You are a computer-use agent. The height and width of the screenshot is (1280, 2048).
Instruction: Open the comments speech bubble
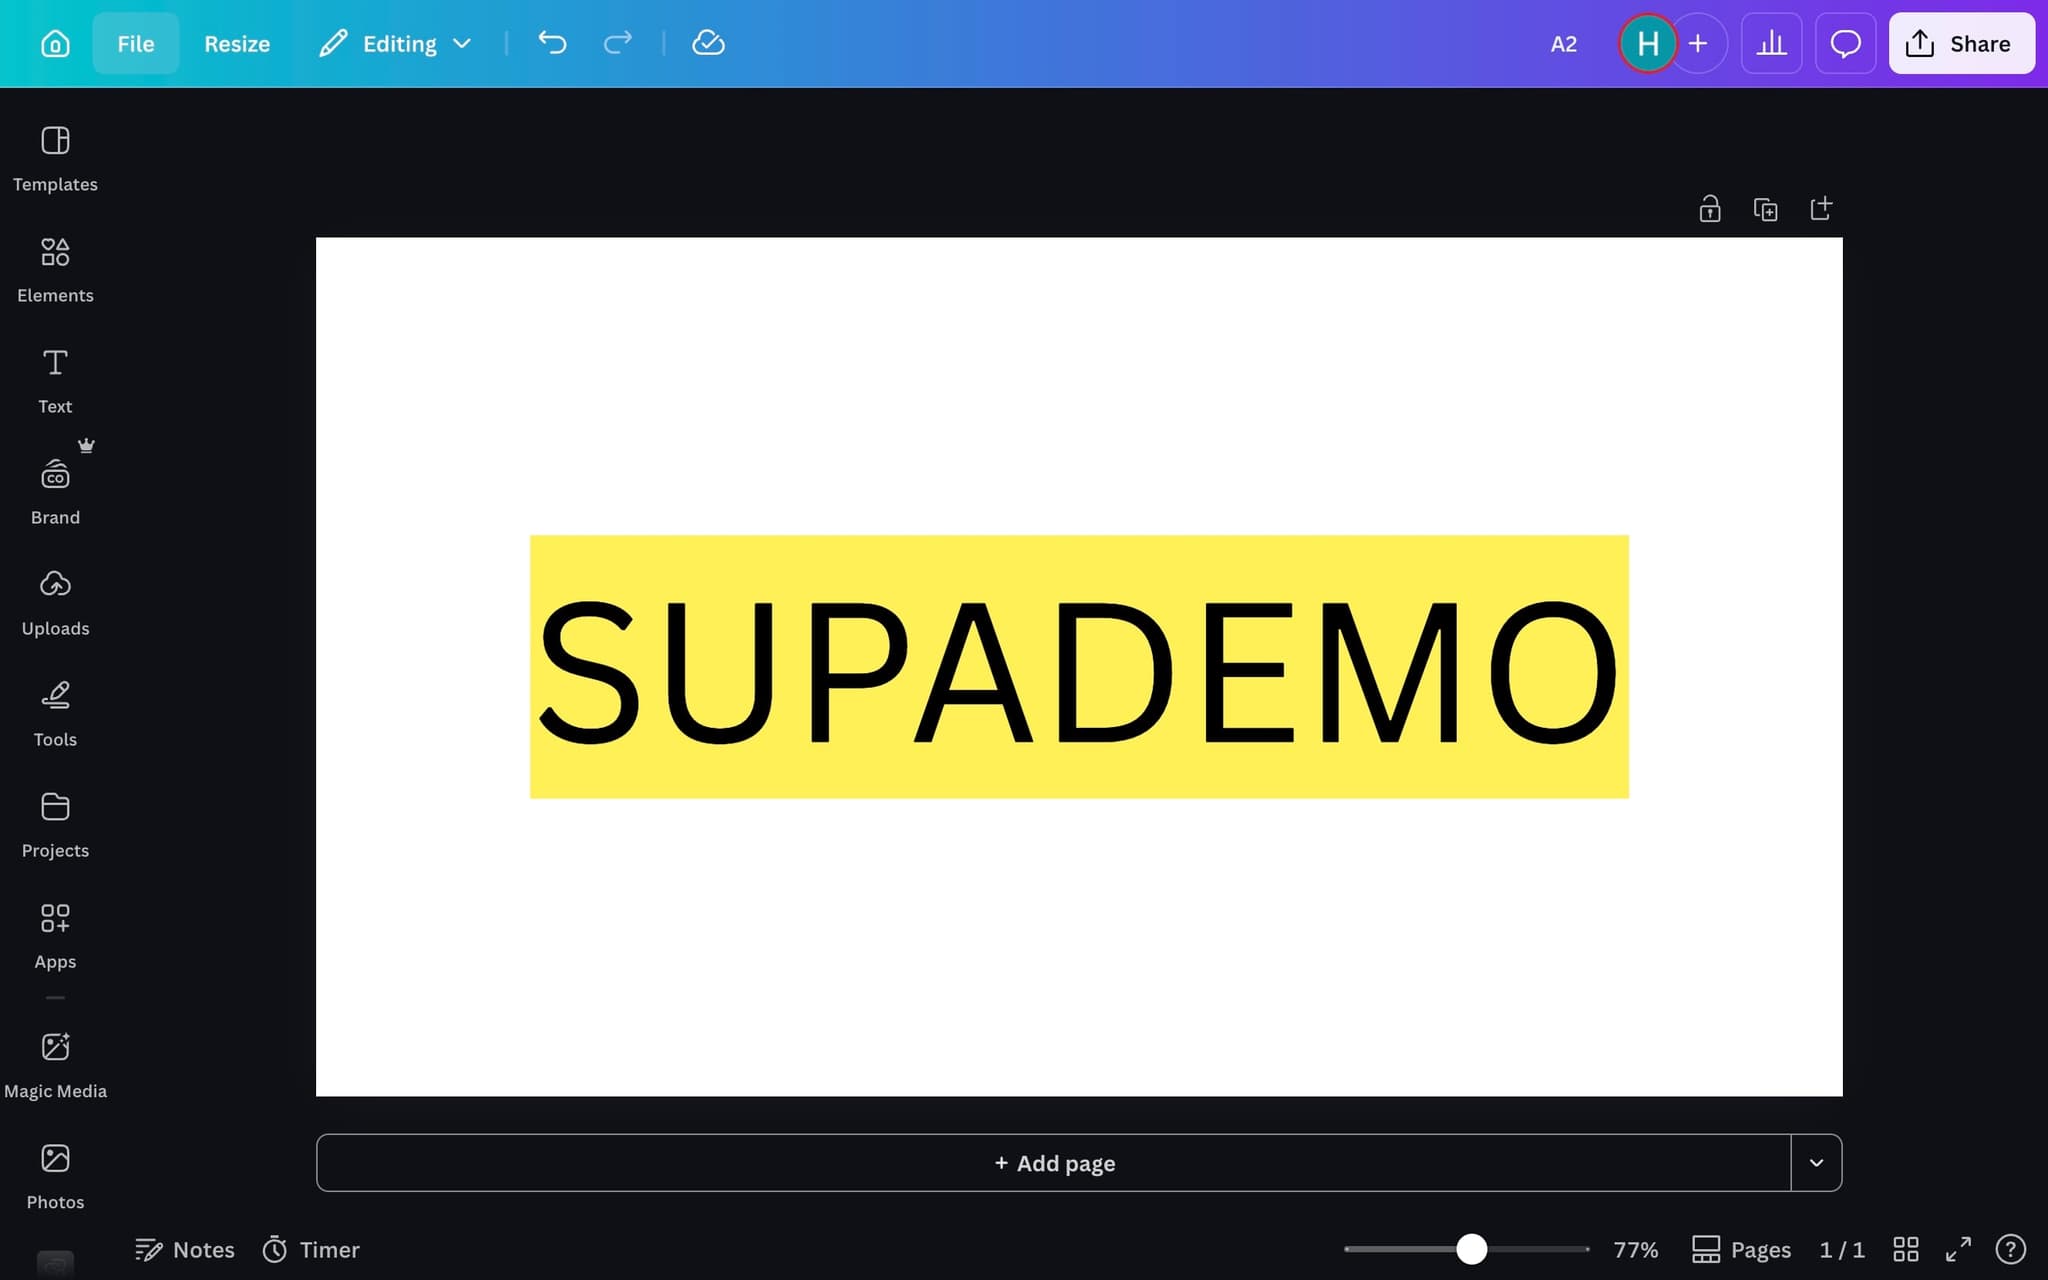(1845, 44)
